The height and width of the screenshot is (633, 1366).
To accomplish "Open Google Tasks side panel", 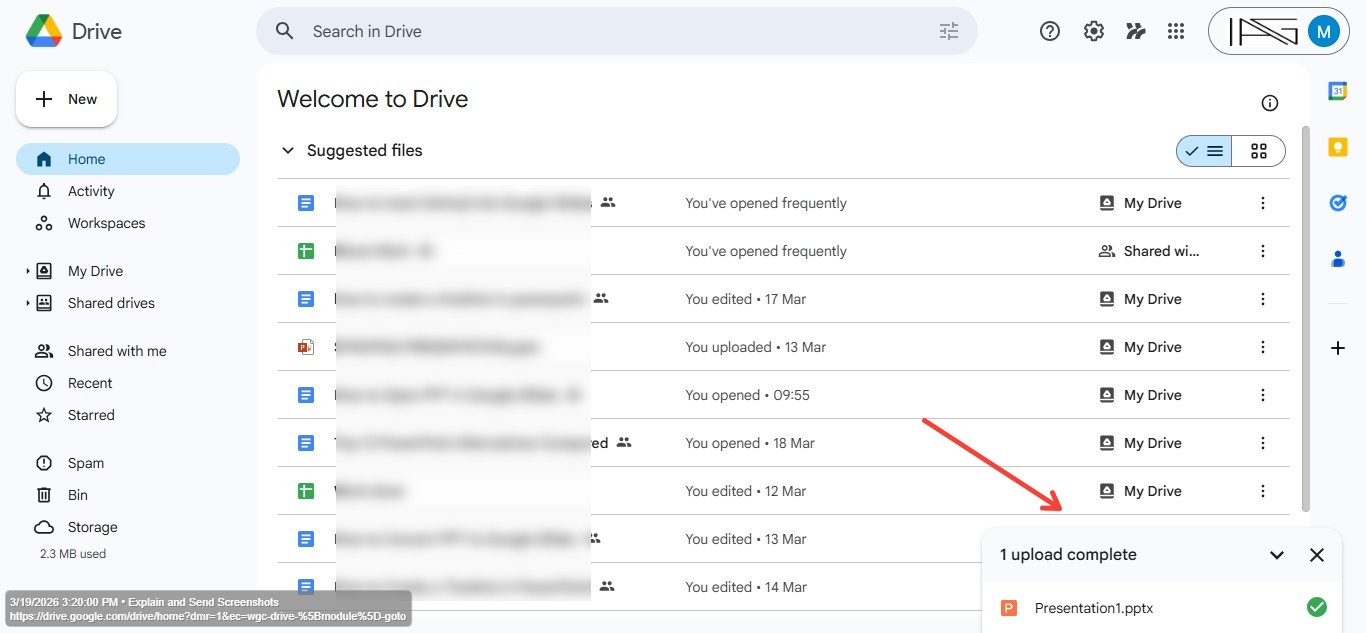I will point(1338,203).
